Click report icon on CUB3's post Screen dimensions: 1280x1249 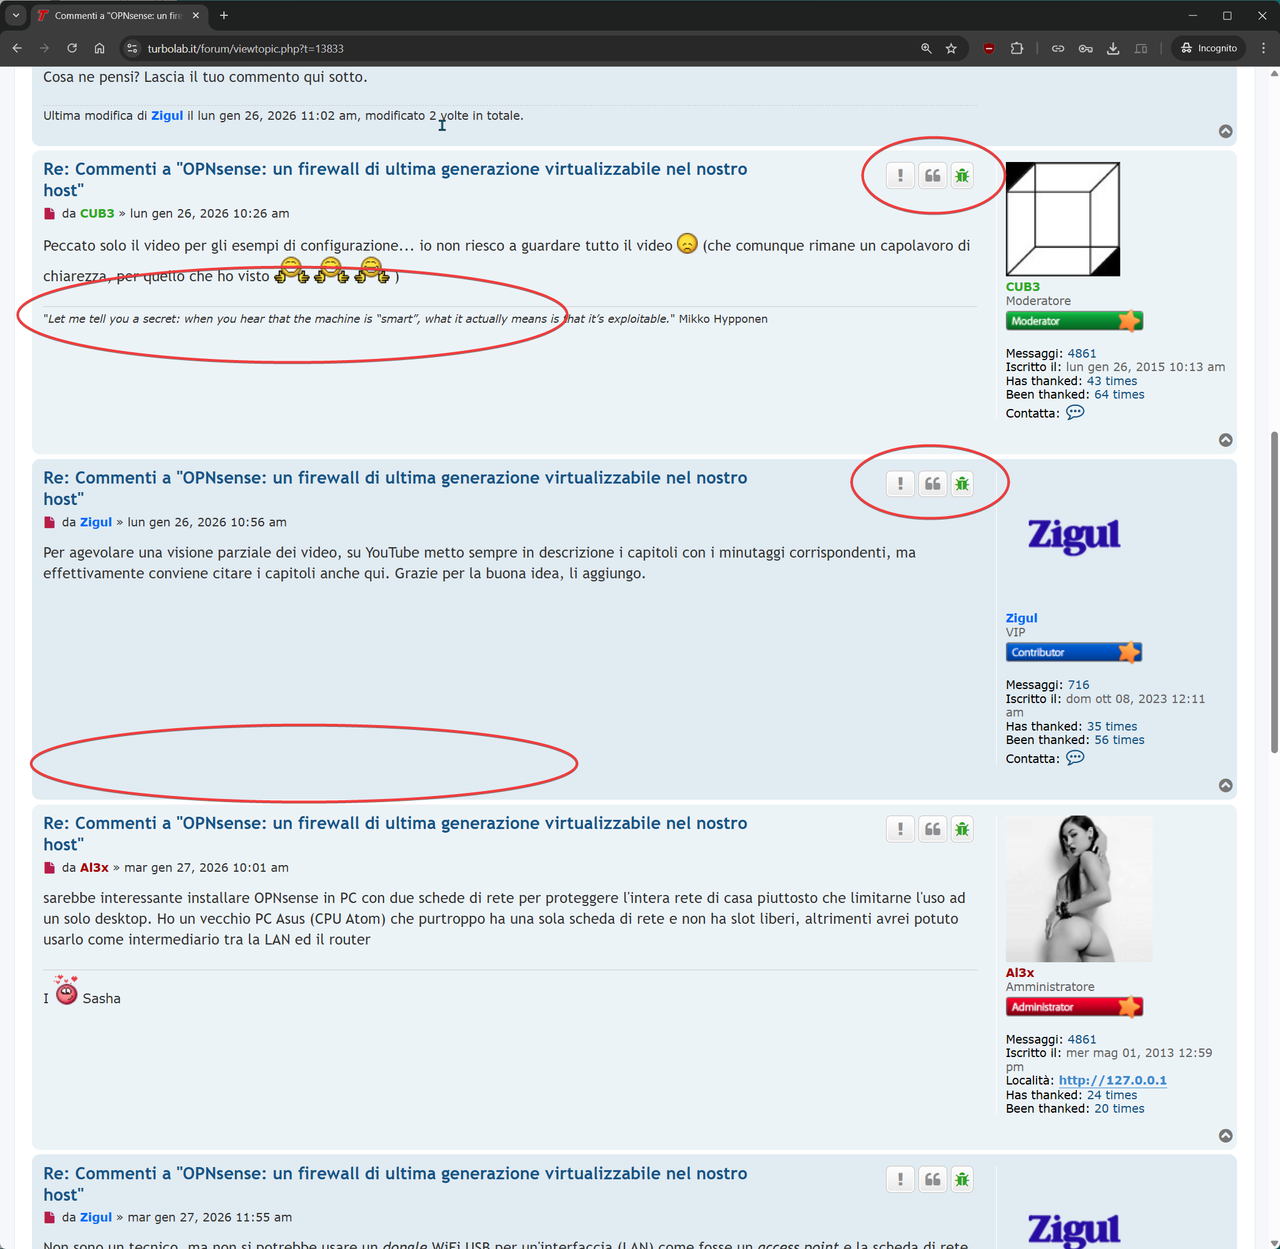(x=900, y=176)
